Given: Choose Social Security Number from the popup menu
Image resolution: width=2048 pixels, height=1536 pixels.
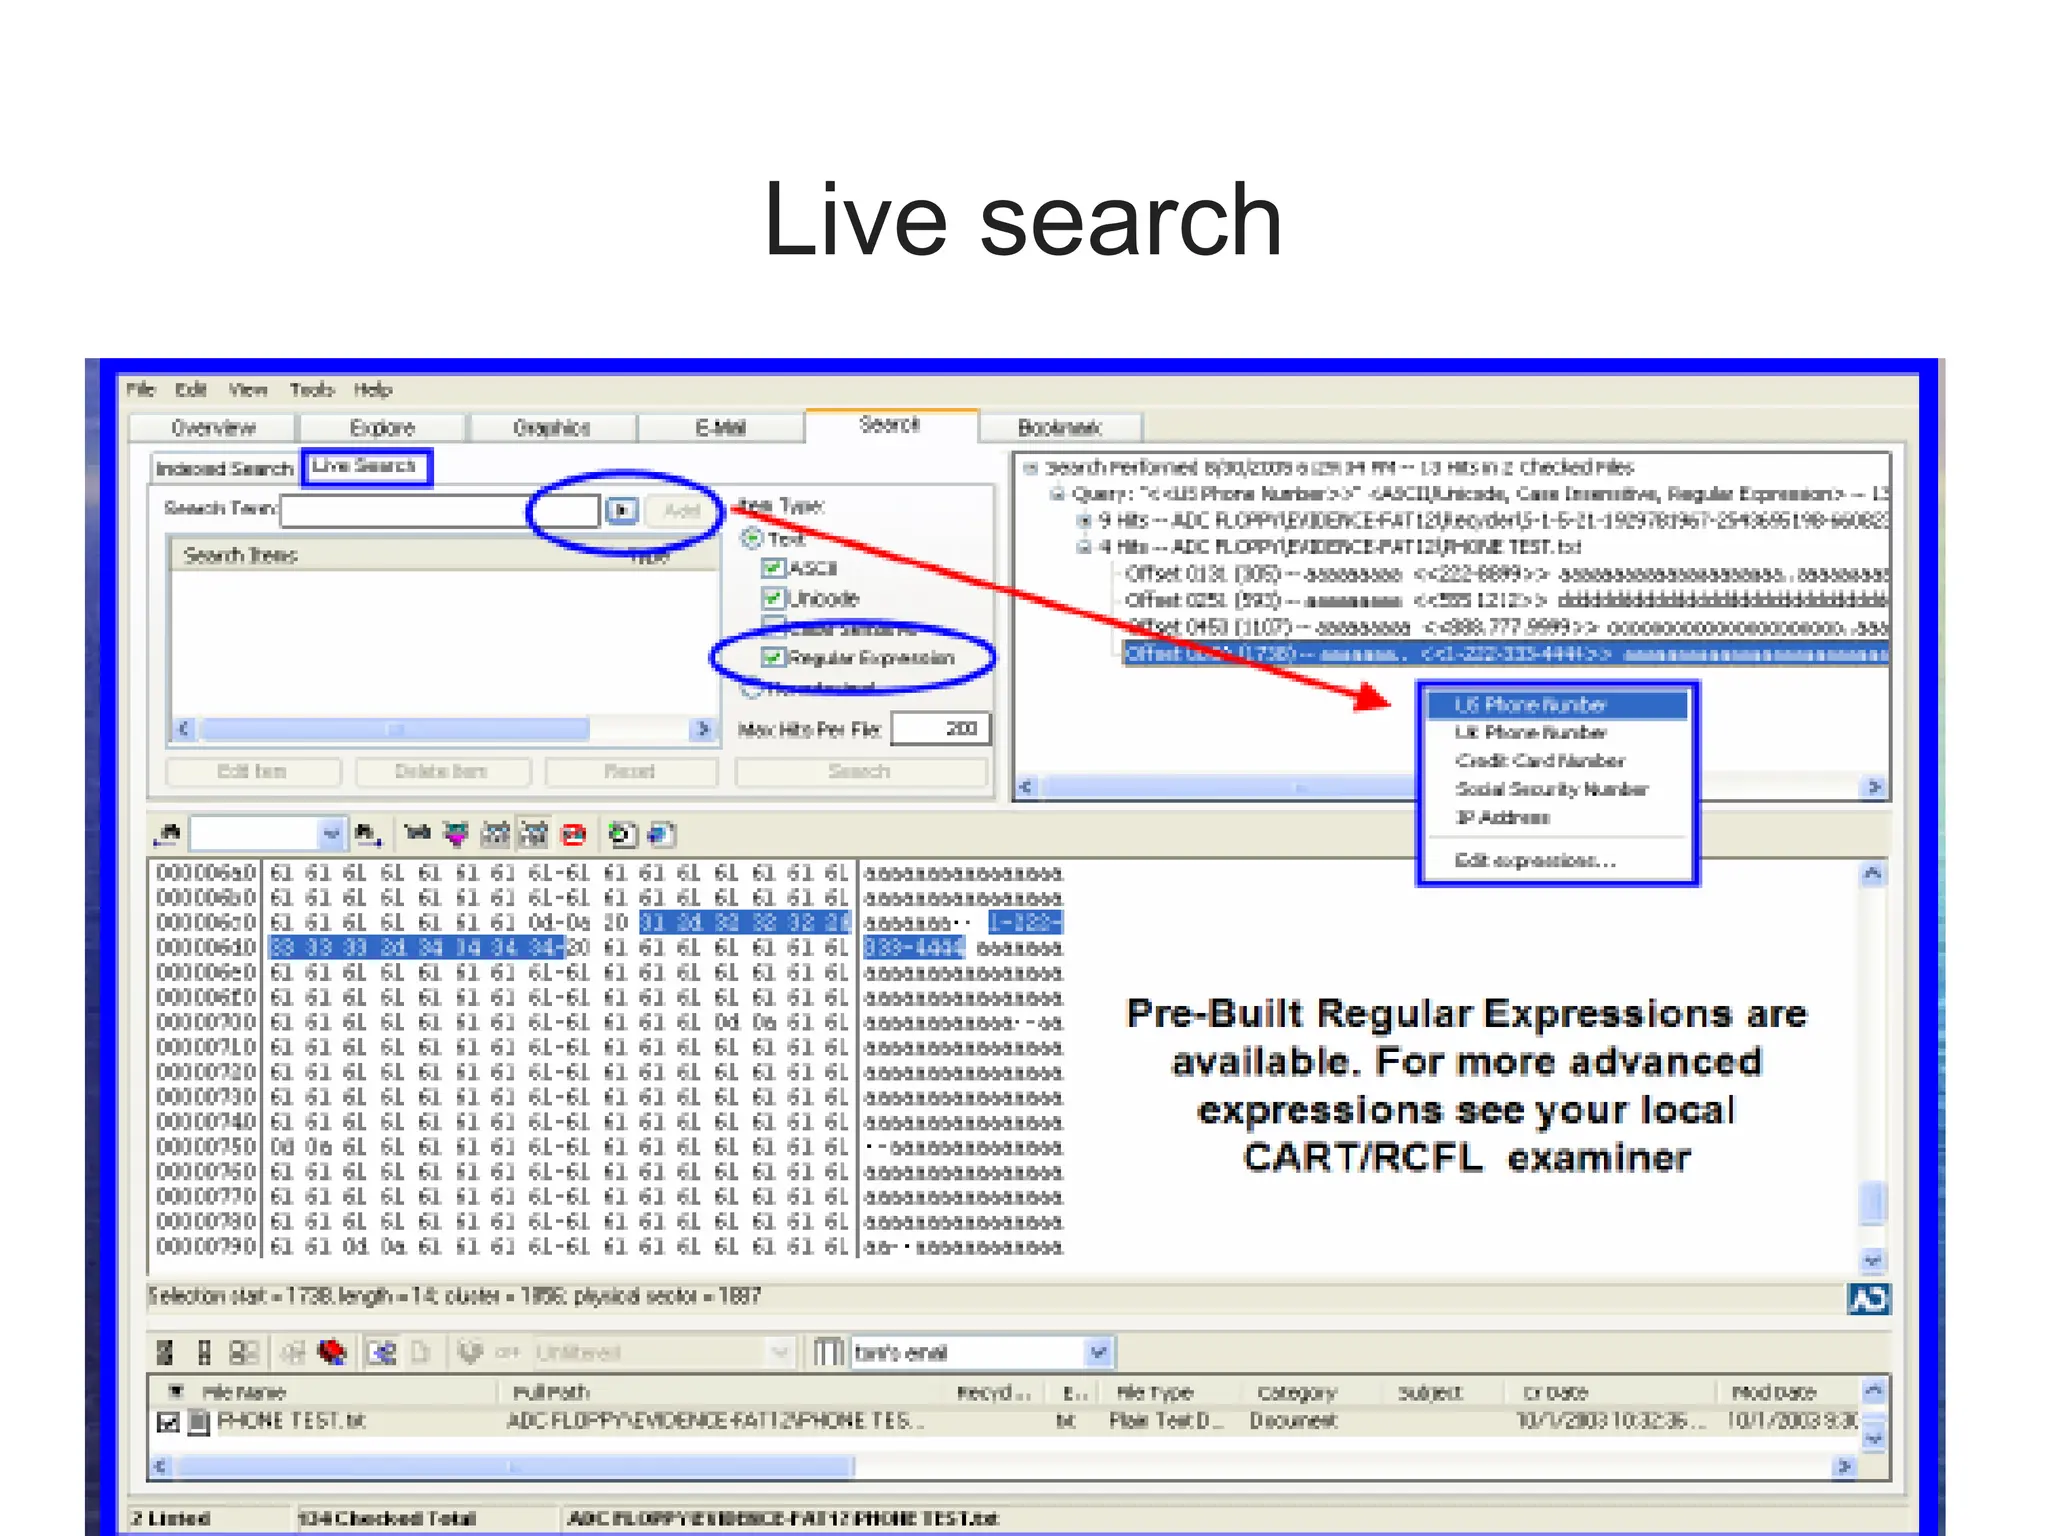Looking at the screenshot, I should (x=1557, y=789).
